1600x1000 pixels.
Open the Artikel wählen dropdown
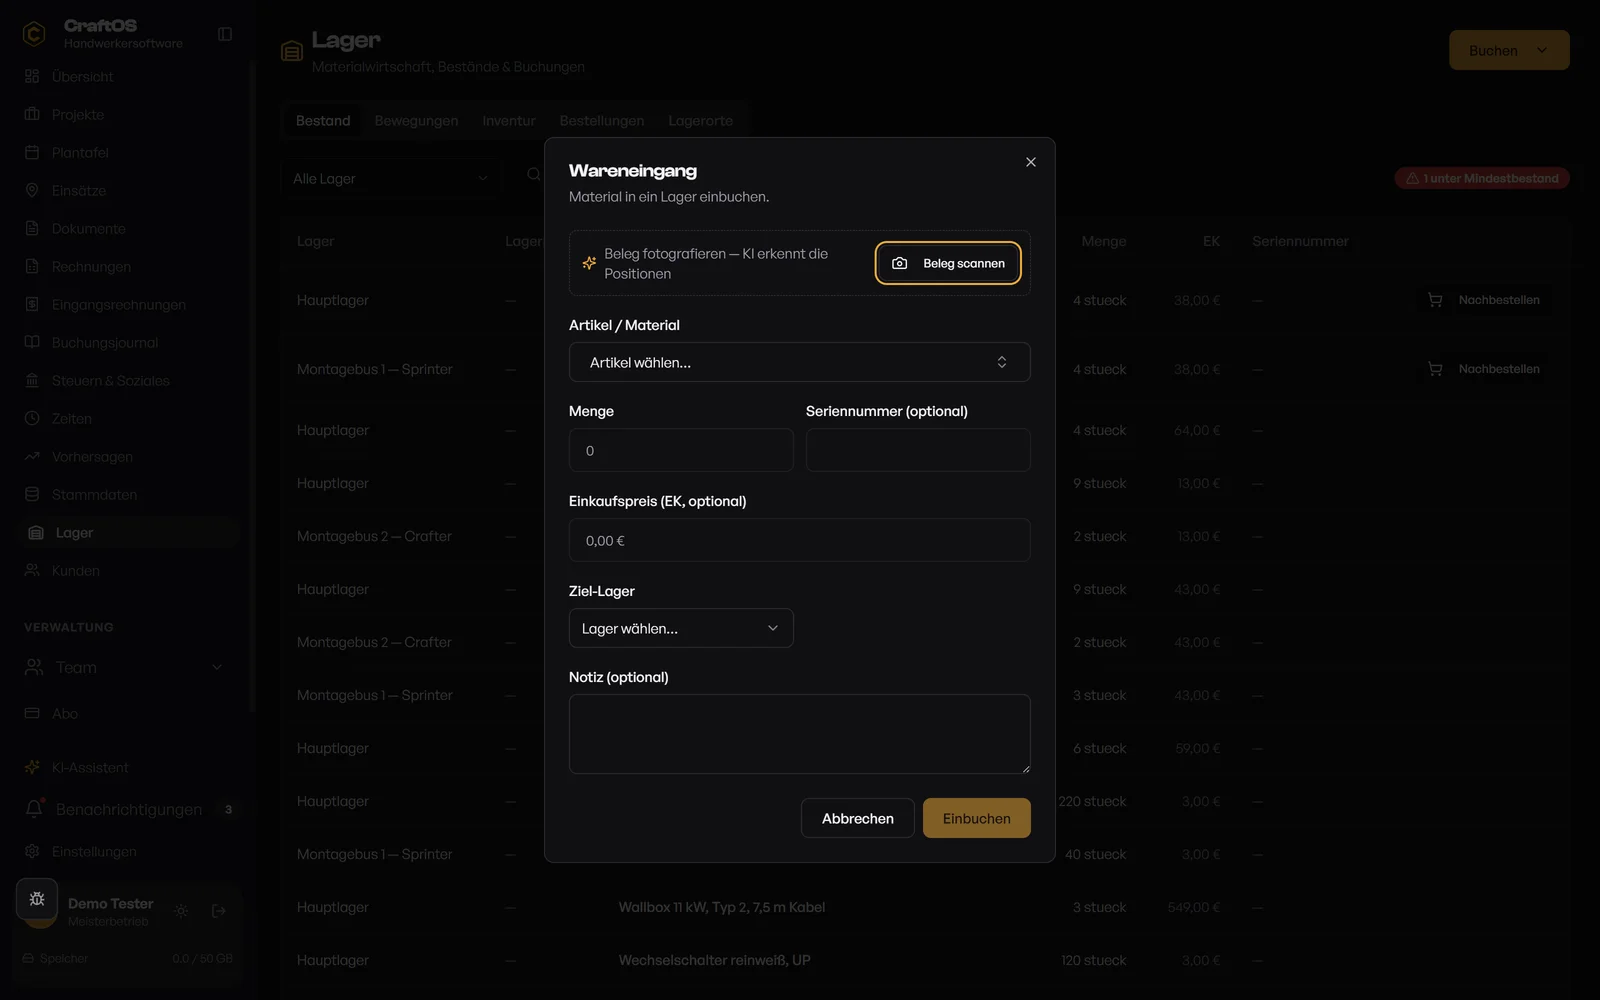[800, 362]
